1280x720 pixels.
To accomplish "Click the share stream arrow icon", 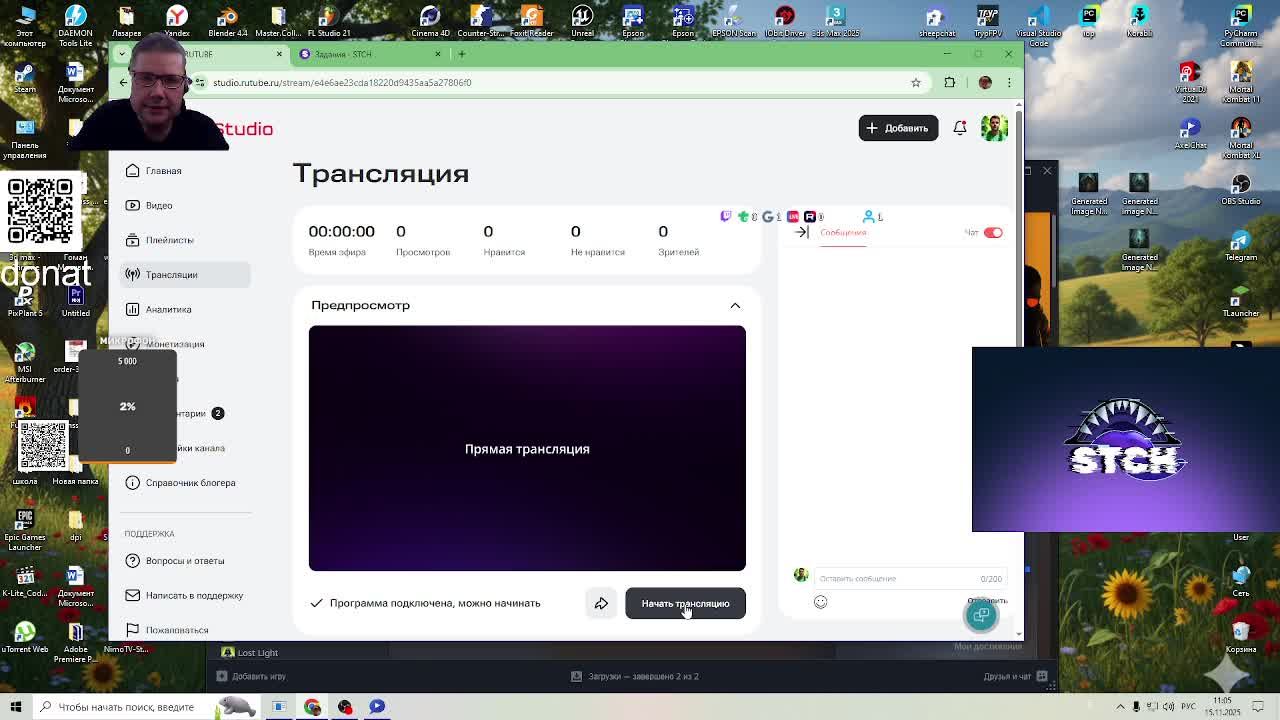I will pyautogui.click(x=601, y=603).
